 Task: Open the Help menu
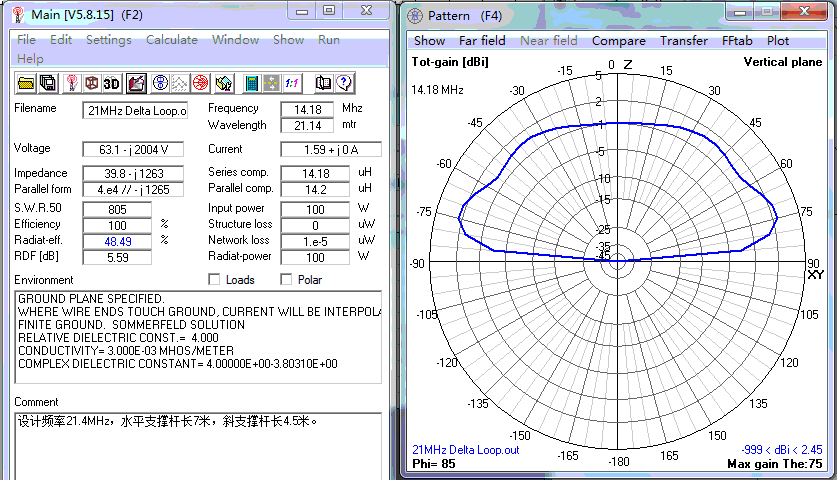[x=30, y=59]
